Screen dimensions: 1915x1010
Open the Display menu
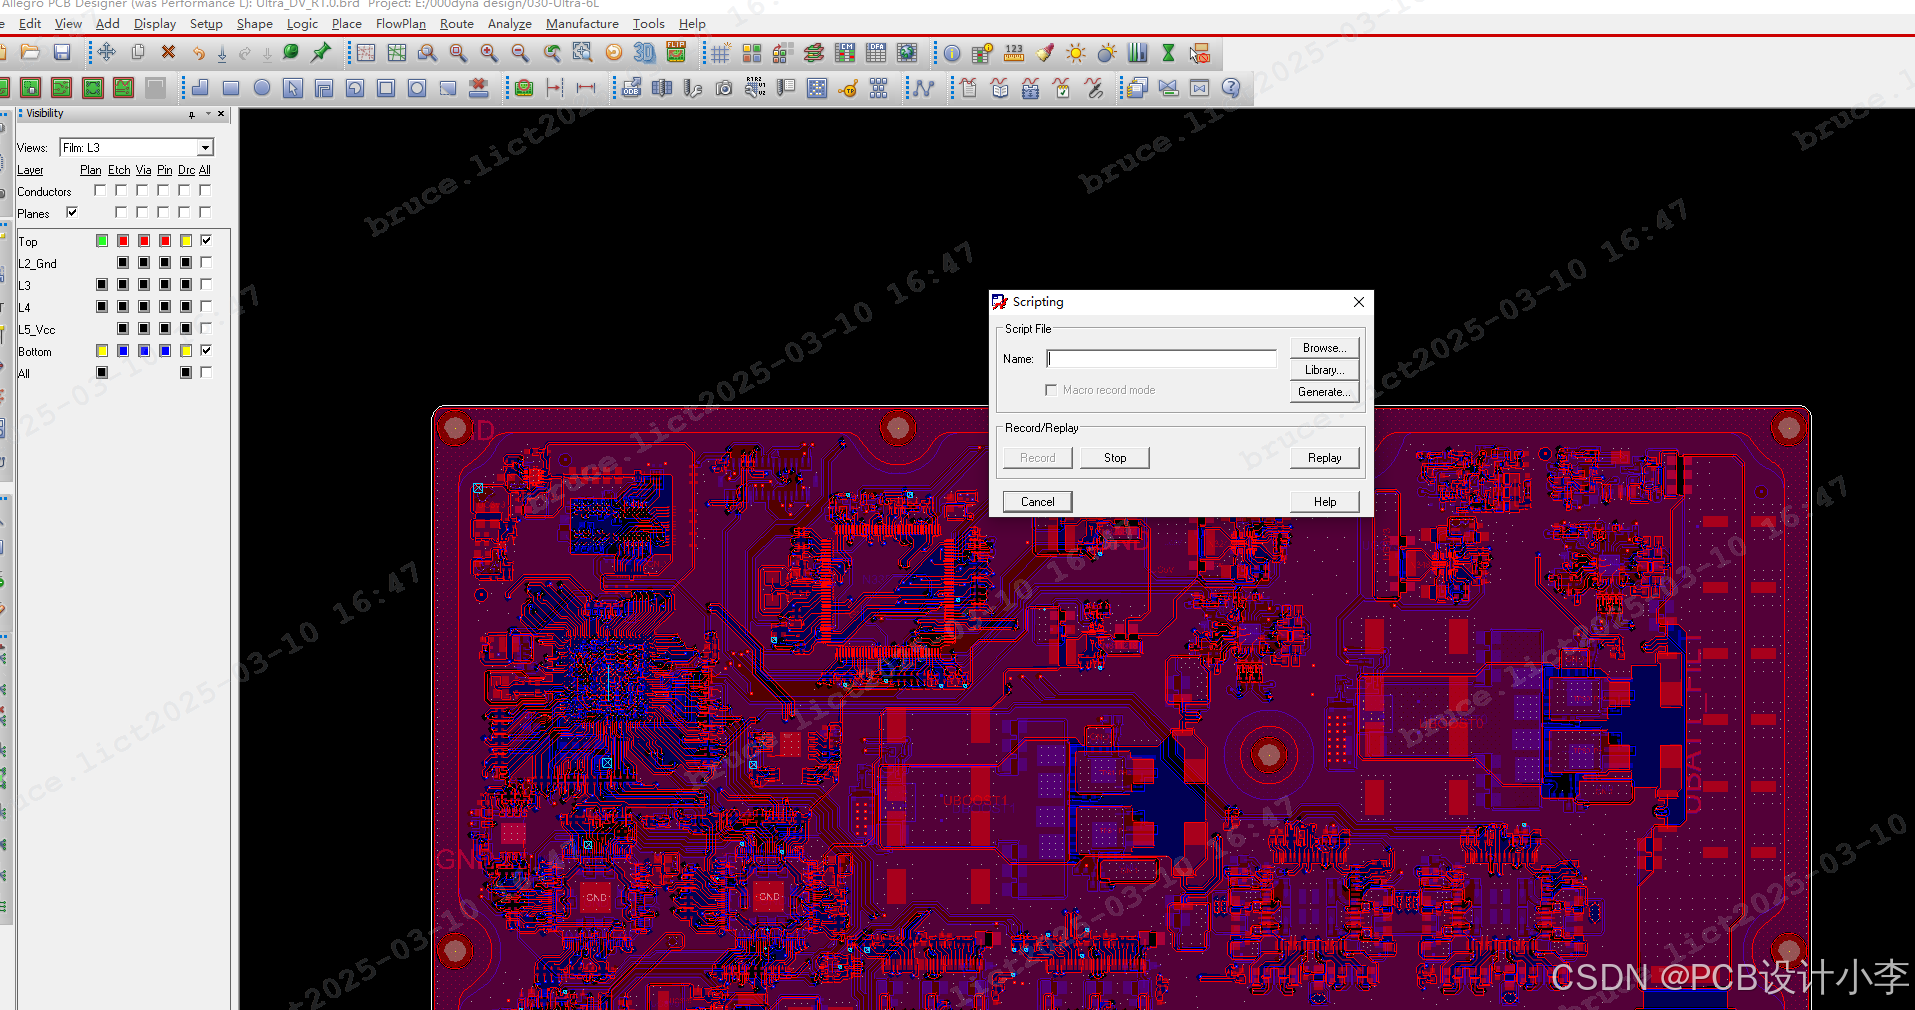(x=155, y=23)
